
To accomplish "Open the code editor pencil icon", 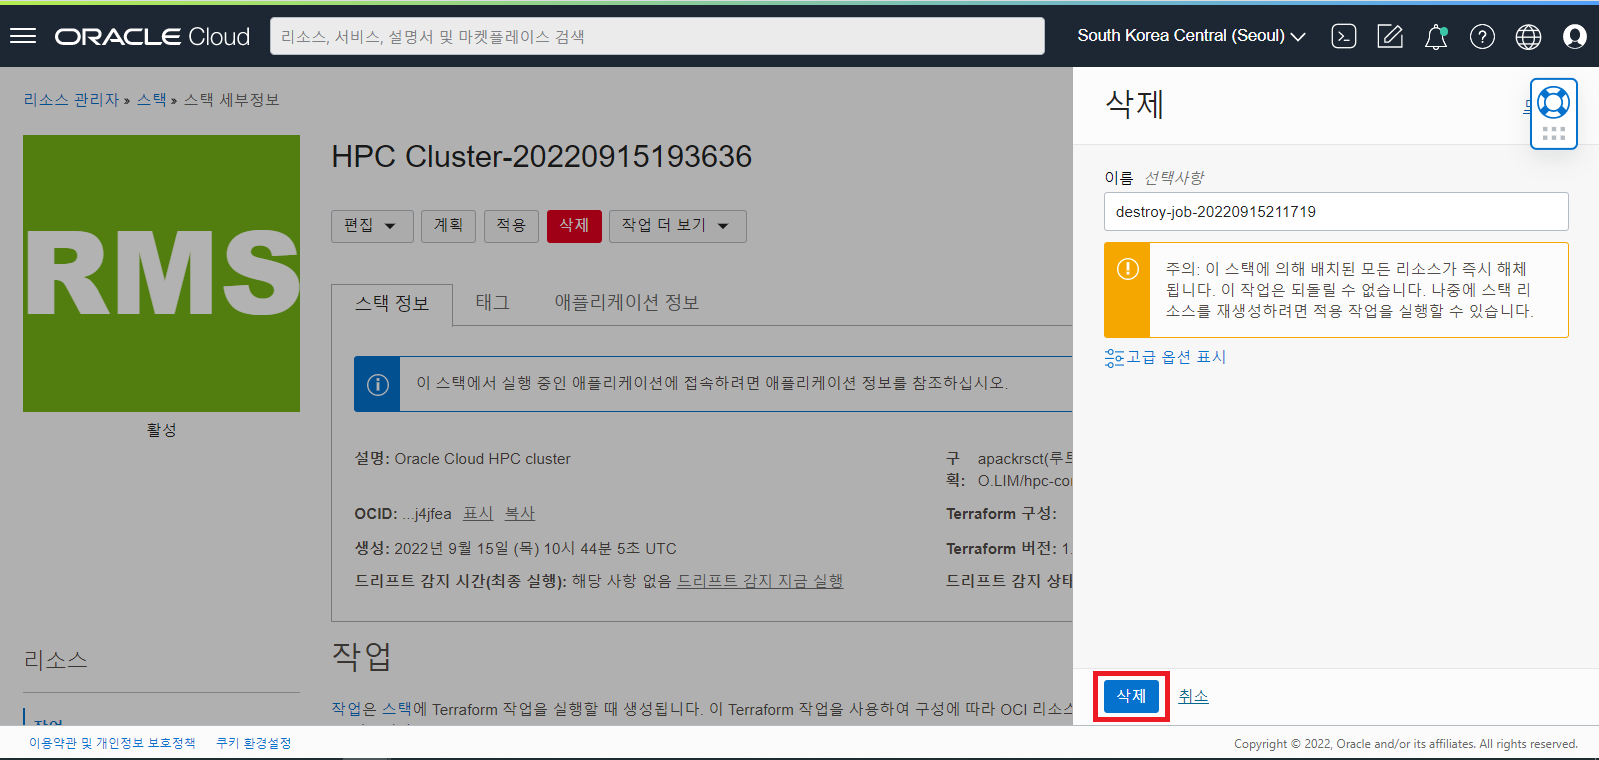I will pyautogui.click(x=1390, y=37).
